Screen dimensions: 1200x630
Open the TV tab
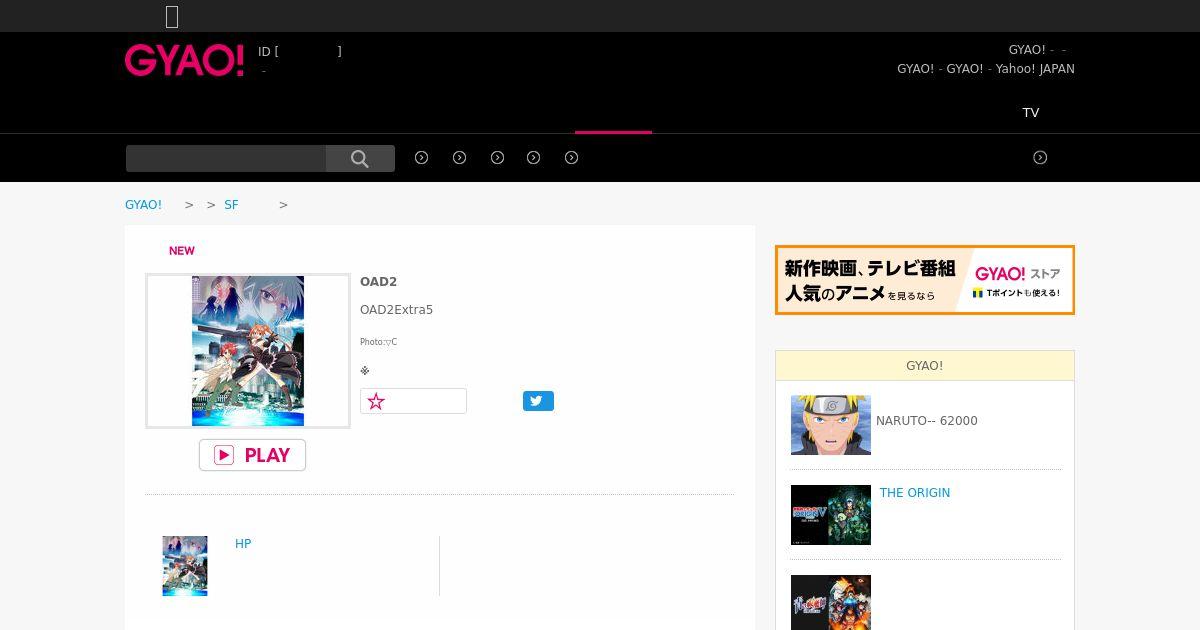(x=1031, y=112)
